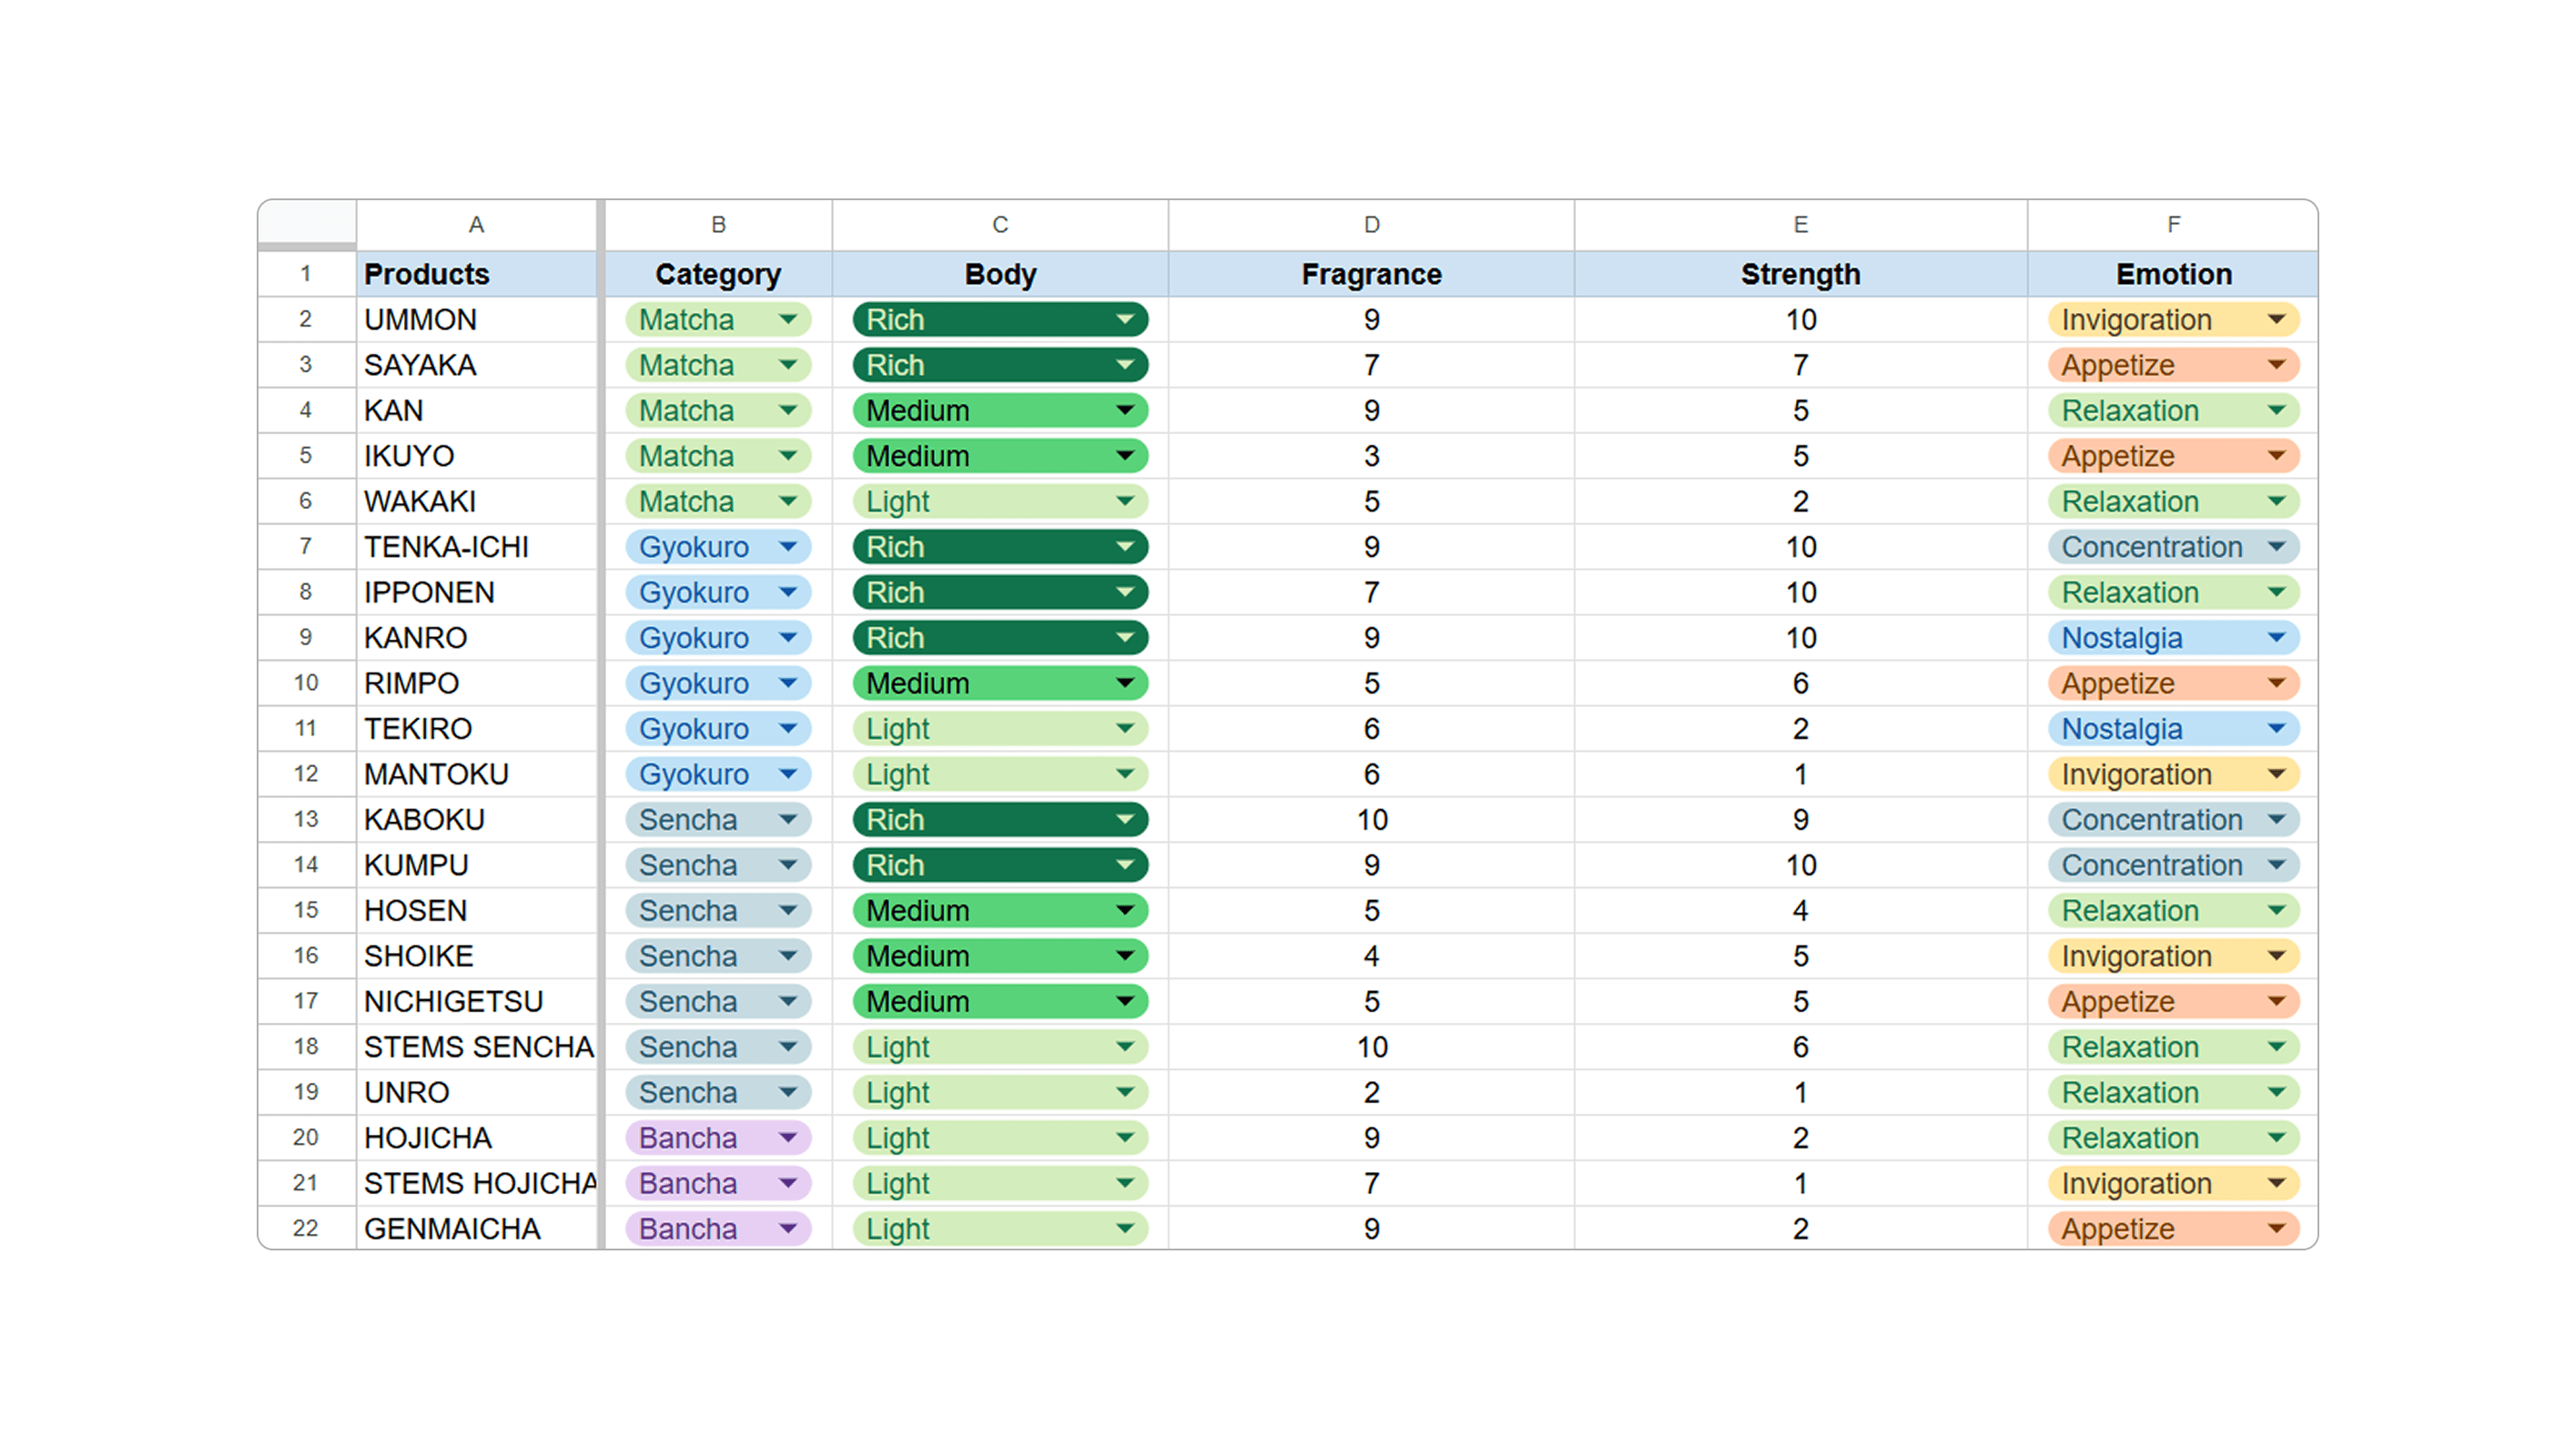
Task: Select column F header
Action: tap(2173, 225)
